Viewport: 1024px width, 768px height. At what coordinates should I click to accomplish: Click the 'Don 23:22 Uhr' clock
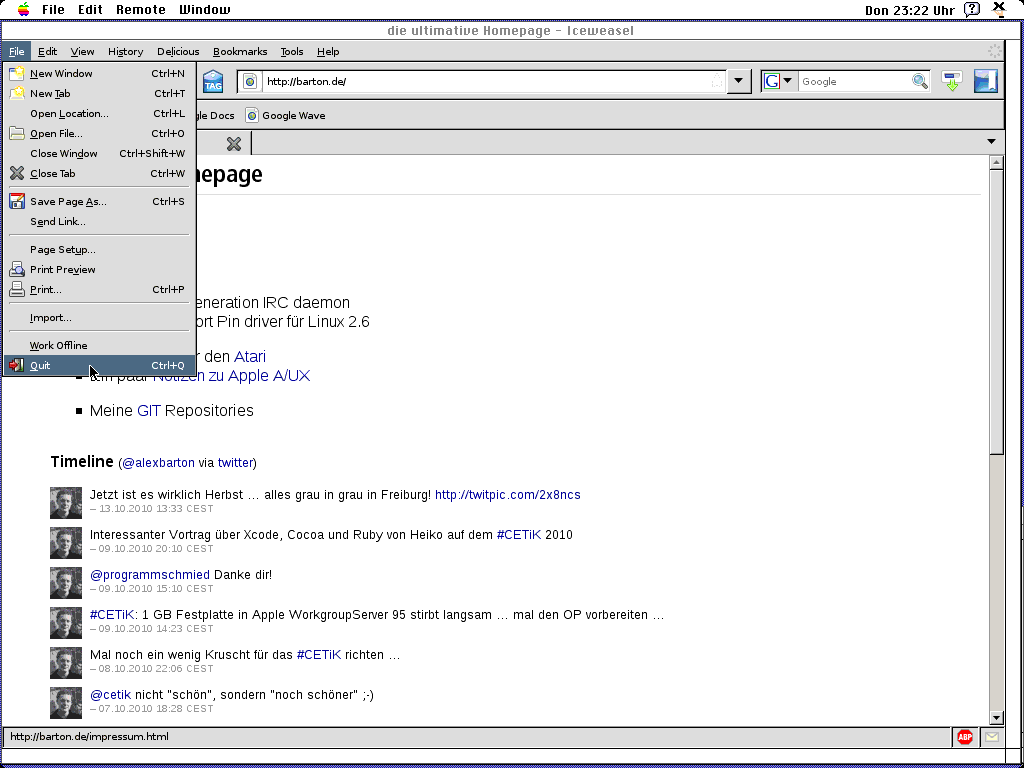coord(910,10)
